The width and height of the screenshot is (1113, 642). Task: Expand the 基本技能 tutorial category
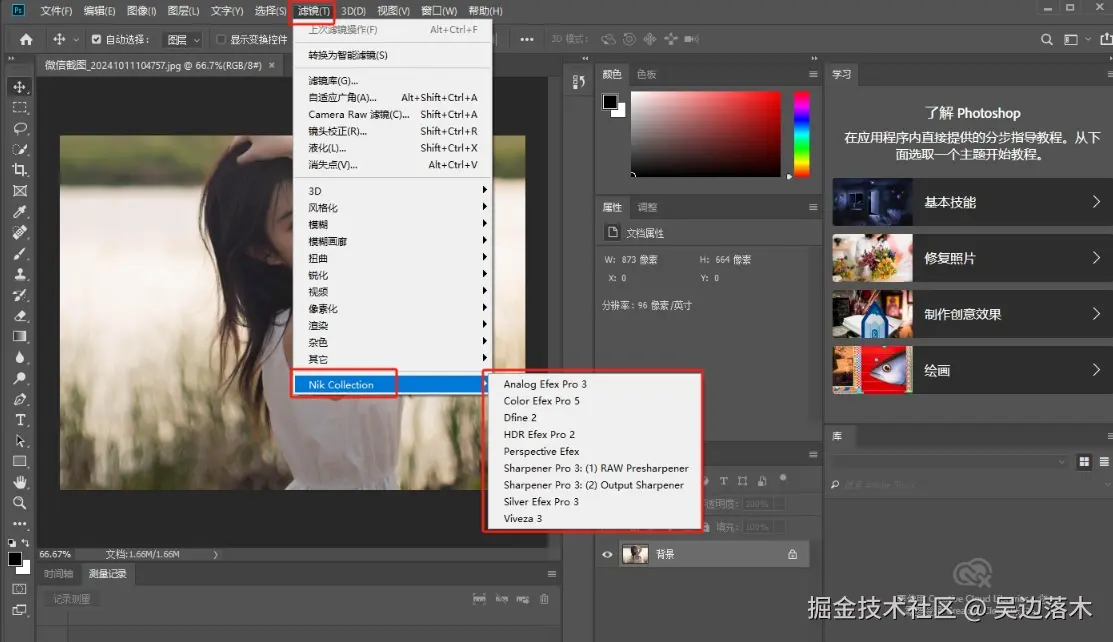[972, 202]
